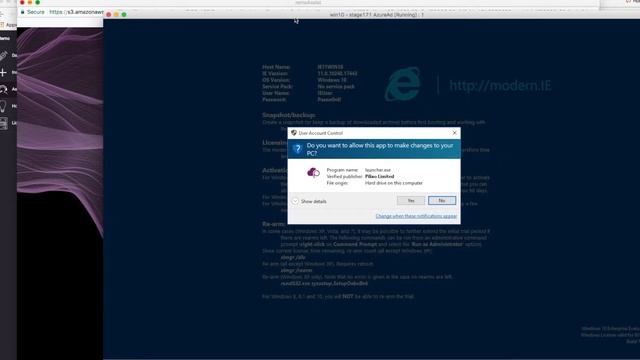Click the lightbulb icon in browser sidebar
Screen dimensions: 640x360
click(x=3, y=106)
